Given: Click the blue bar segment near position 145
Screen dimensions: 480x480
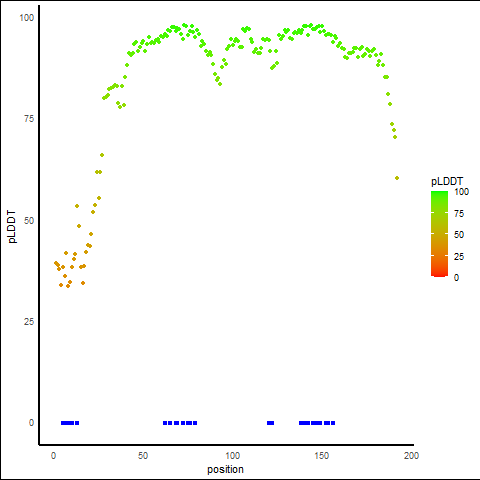Looking at the screenshot, I should click(x=316, y=423).
